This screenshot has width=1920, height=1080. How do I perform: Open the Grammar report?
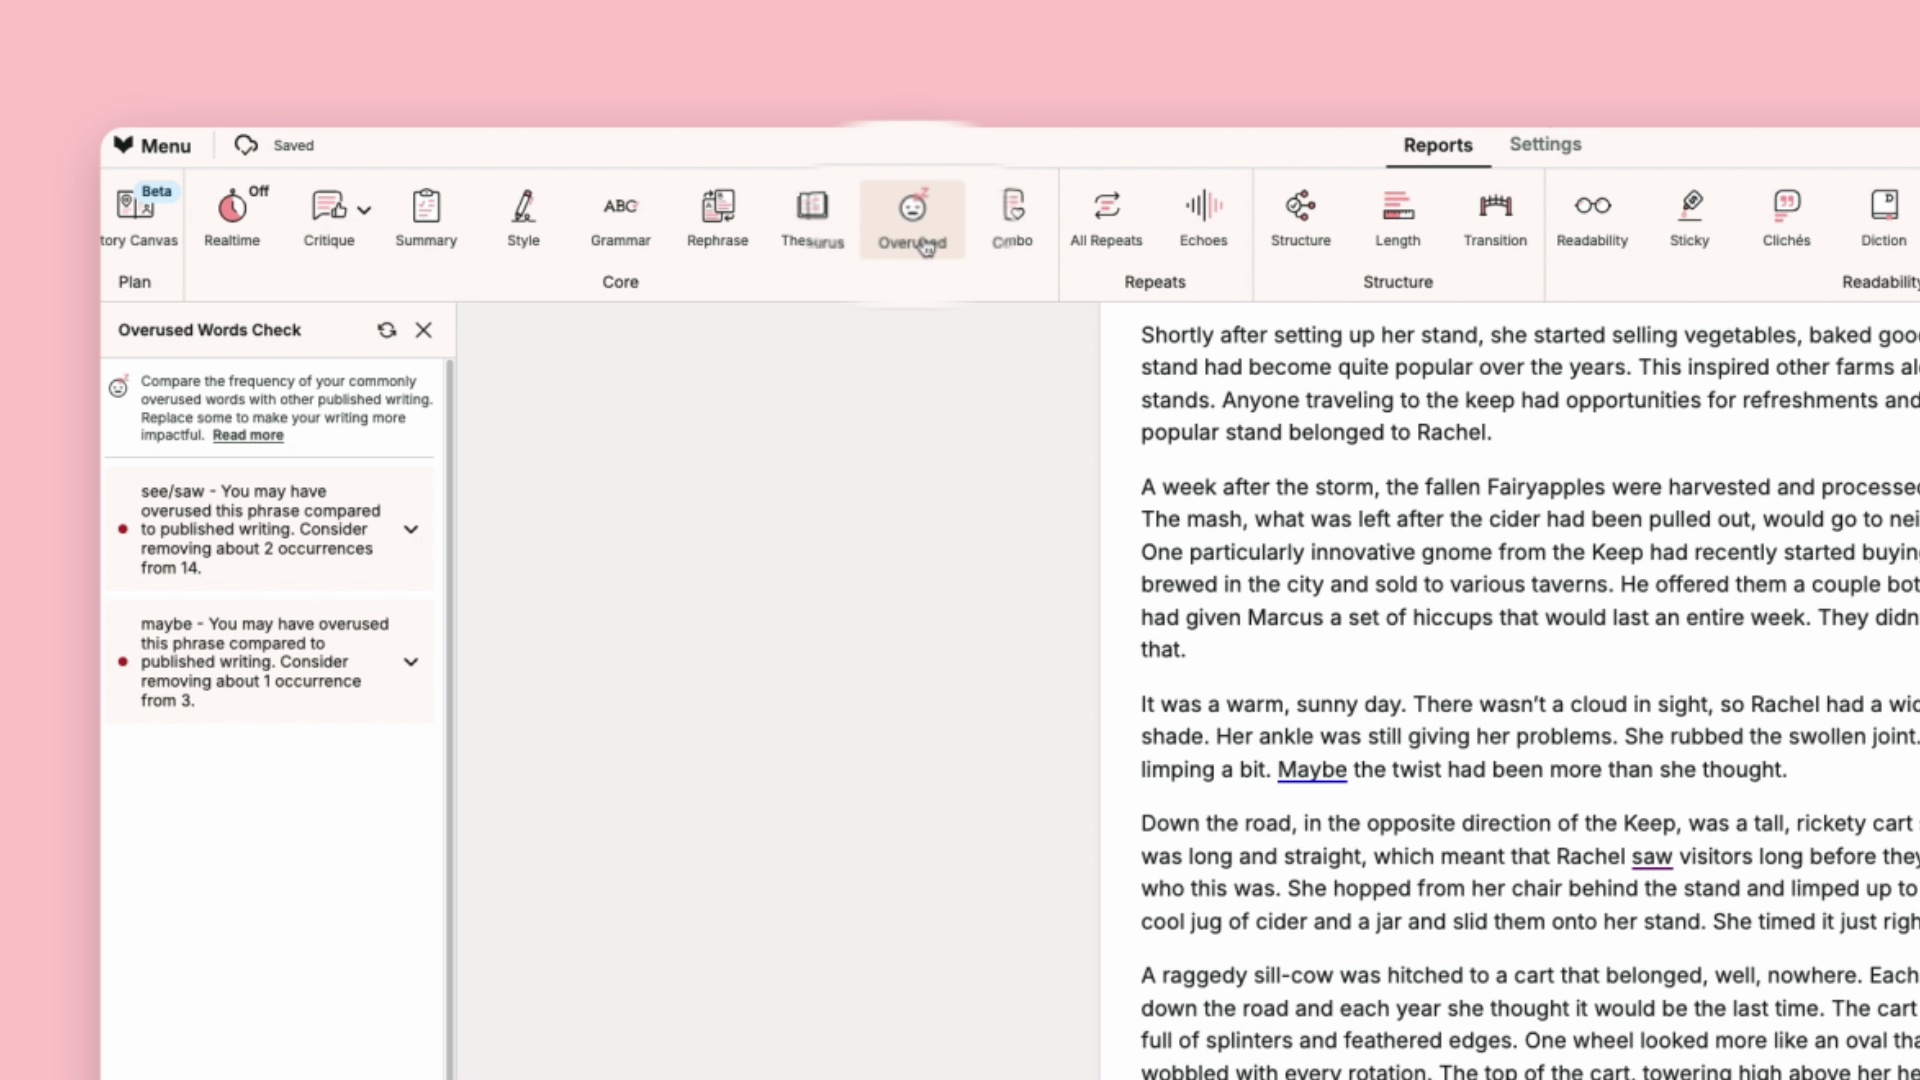pyautogui.click(x=620, y=217)
